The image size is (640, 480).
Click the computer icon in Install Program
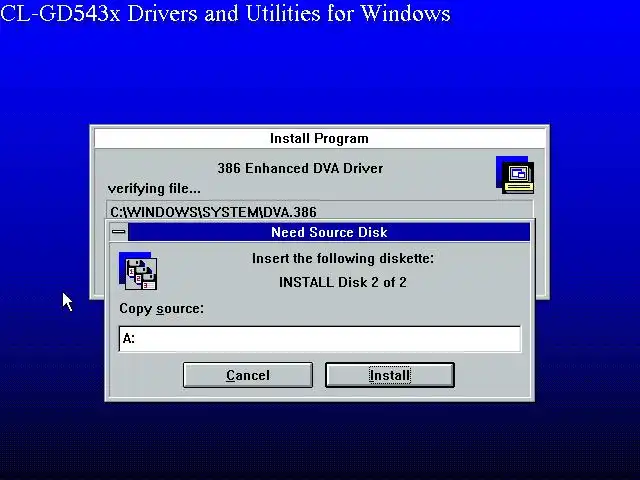[x=515, y=175]
